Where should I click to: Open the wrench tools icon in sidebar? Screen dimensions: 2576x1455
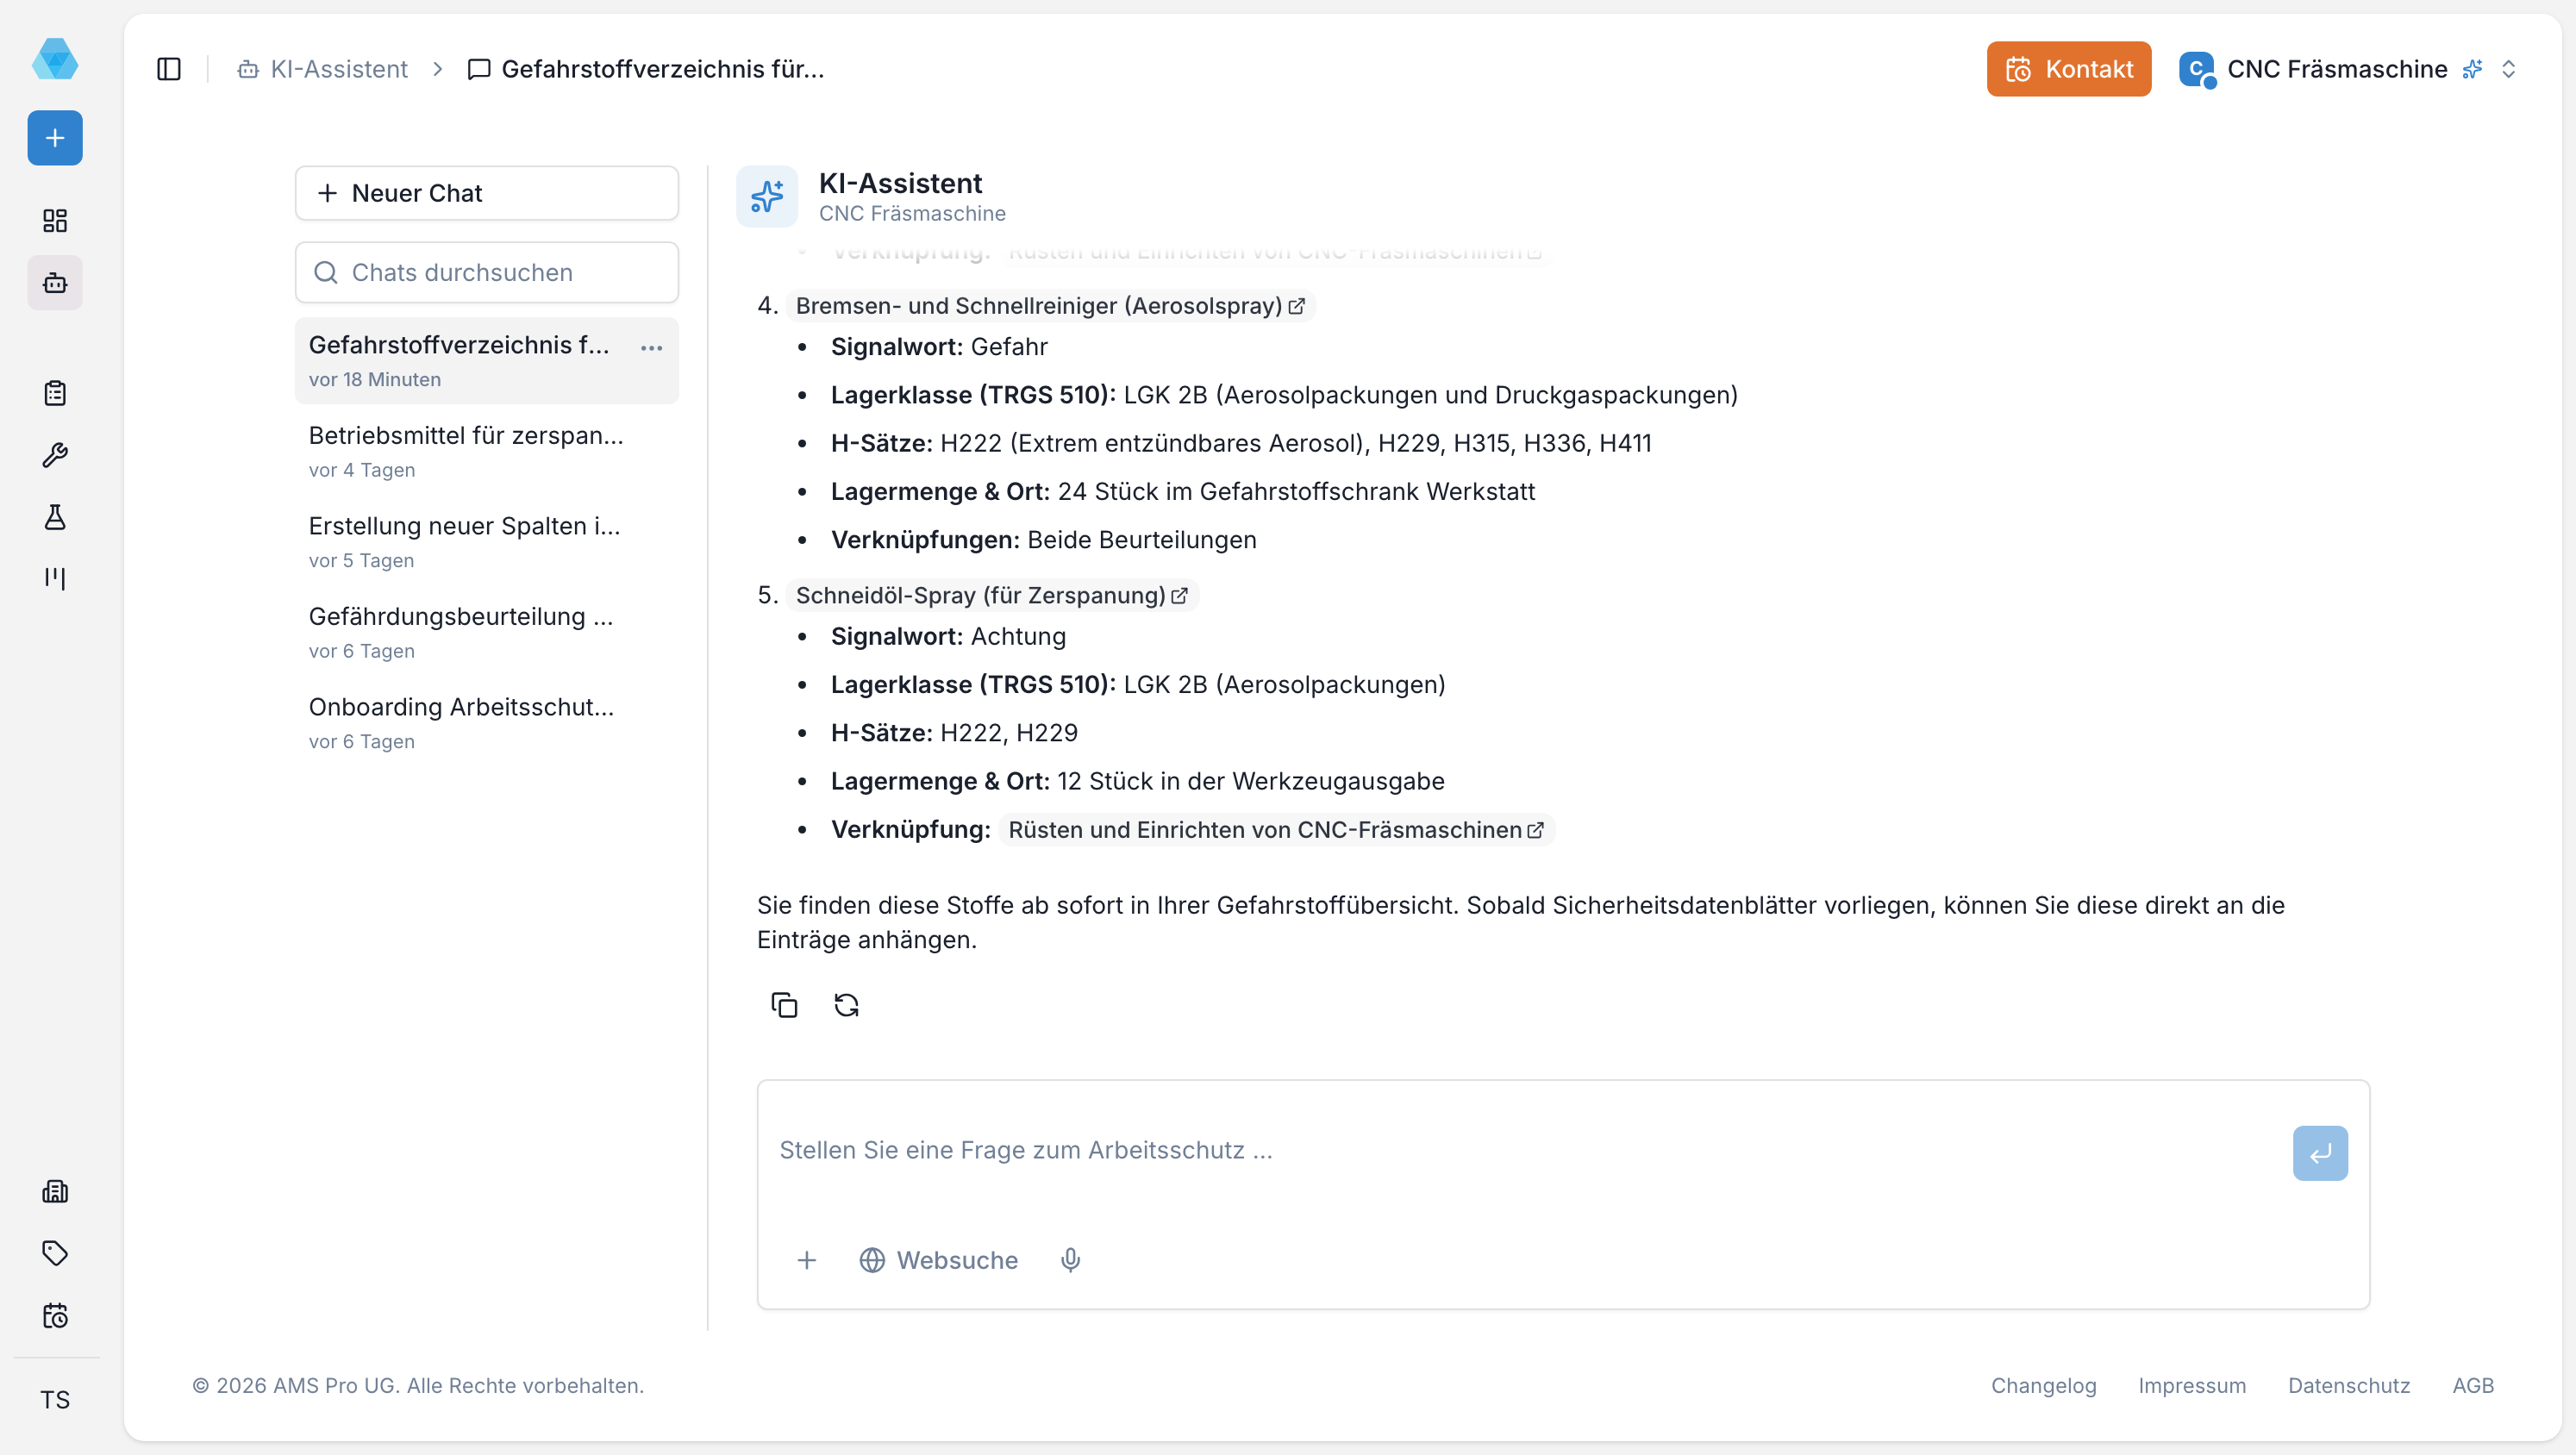tap(55, 455)
